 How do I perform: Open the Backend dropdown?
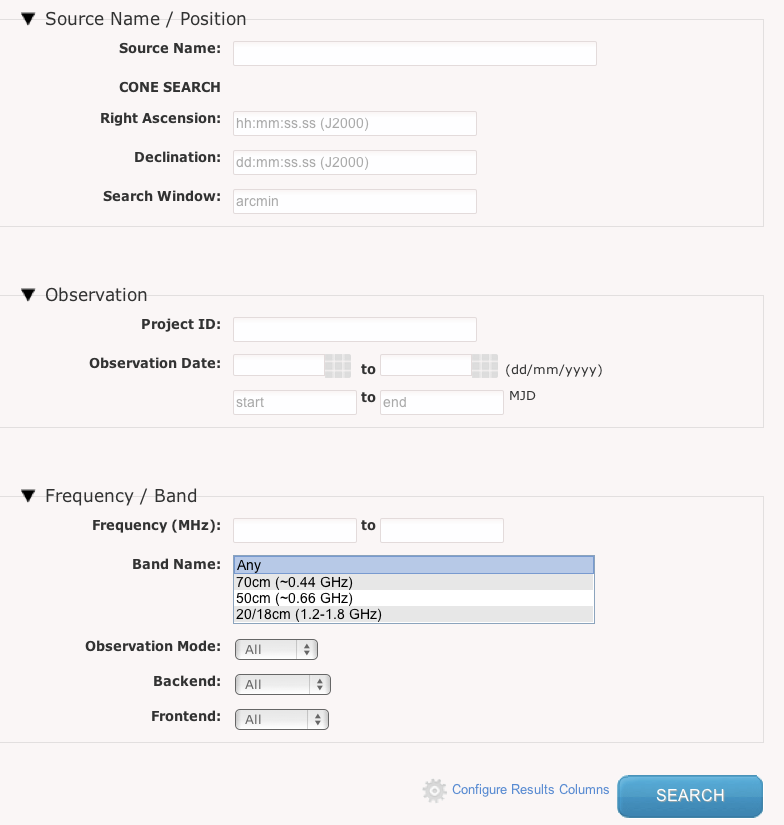pos(282,685)
